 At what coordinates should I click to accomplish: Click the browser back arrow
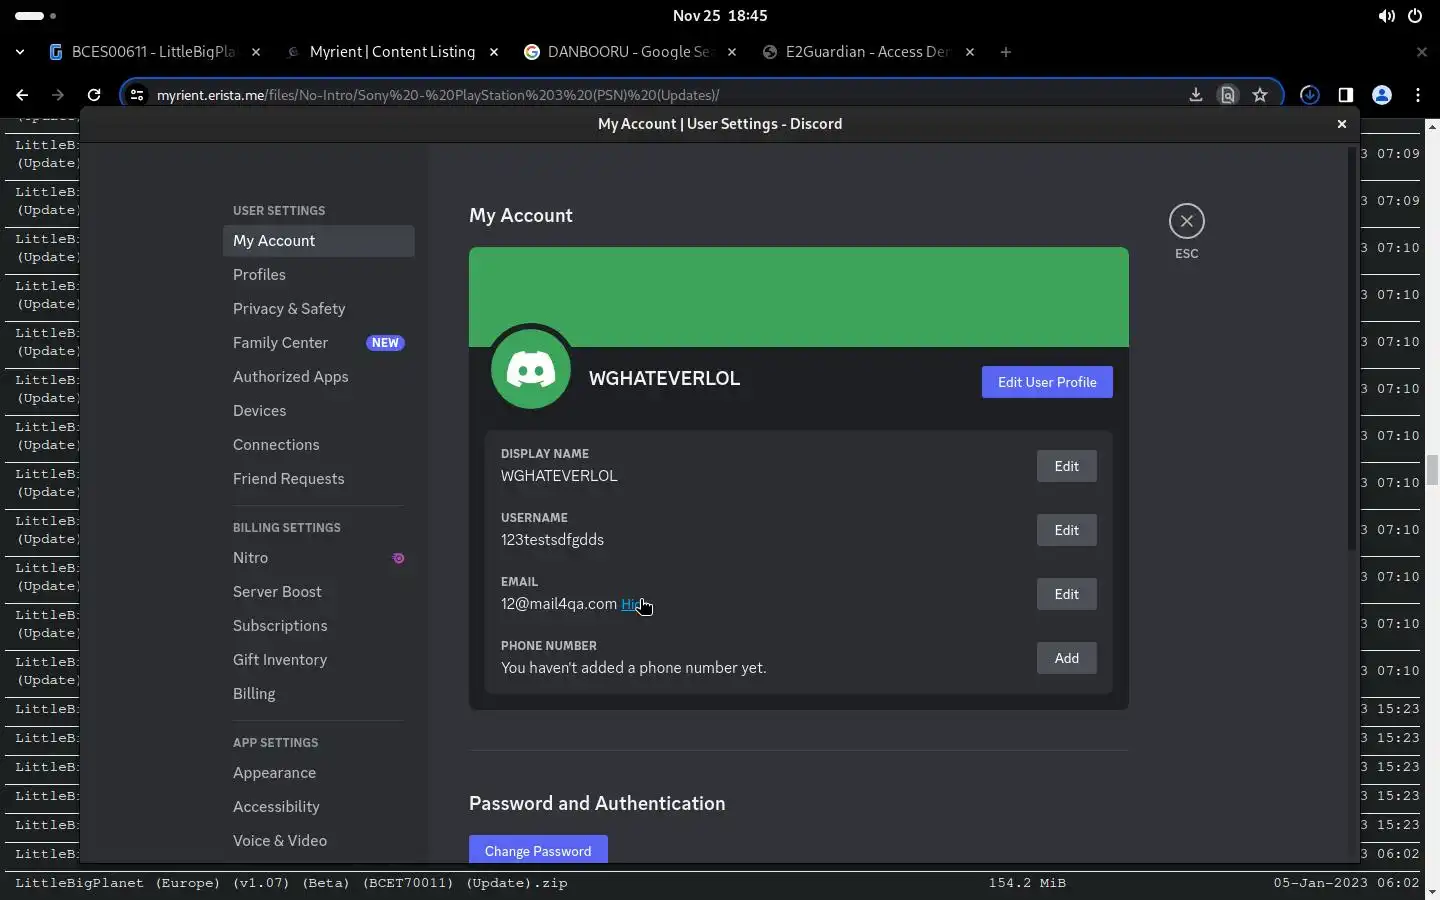(x=22, y=95)
